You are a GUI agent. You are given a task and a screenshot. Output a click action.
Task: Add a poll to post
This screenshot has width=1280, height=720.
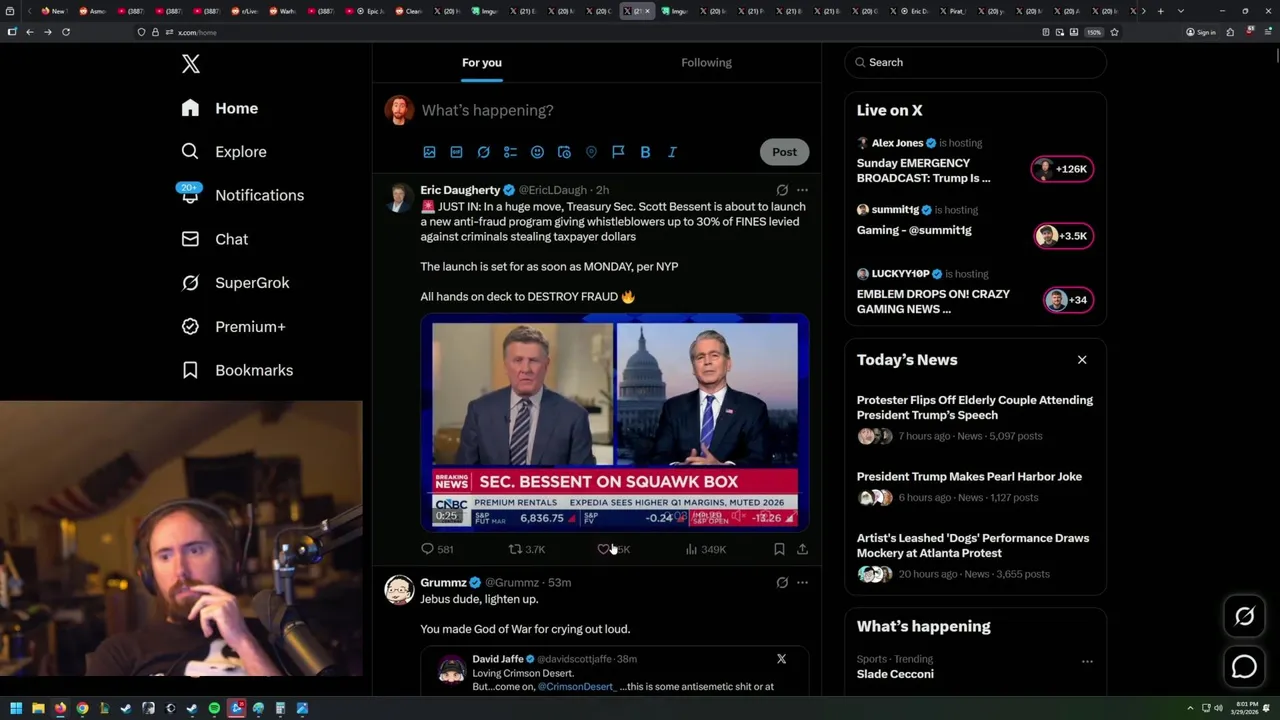[x=510, y=152]
